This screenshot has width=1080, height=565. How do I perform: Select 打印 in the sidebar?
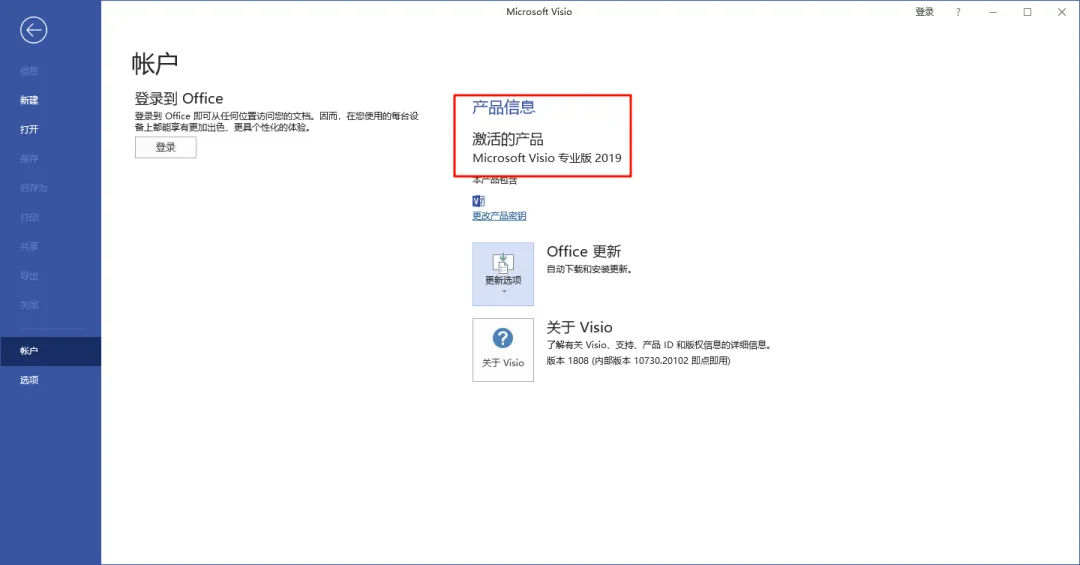click(29, 218)
